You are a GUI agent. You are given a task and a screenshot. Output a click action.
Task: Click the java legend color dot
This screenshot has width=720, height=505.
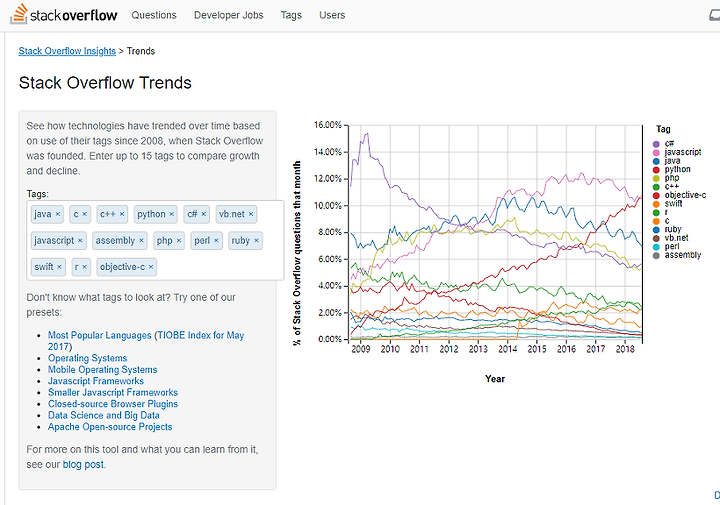point(656,161)
